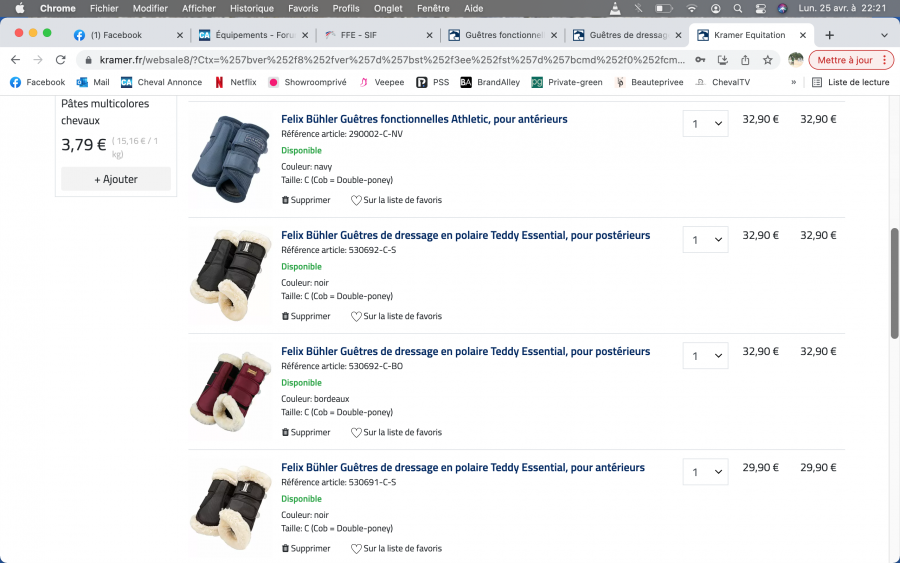Click the Netflix bookmark in bookmarks bar
900x563 pixels.
tap(235, 82)
